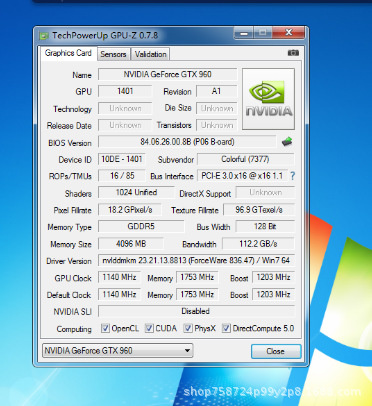Toggle the PhysX checkbox
Viewport: 372px width, 406px height.
pos(188,328)
